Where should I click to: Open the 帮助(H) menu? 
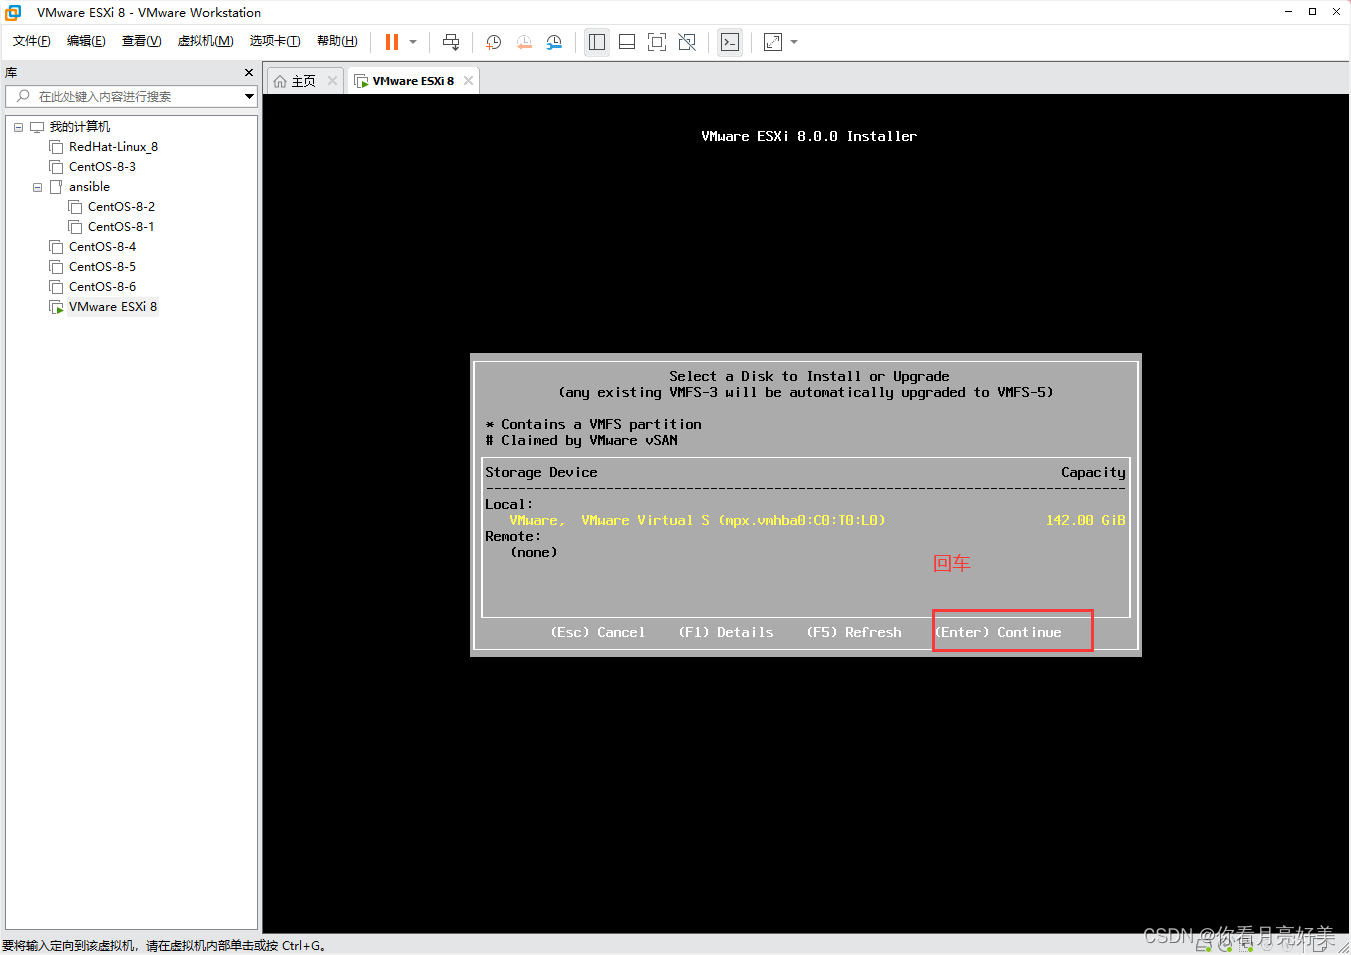337,41
